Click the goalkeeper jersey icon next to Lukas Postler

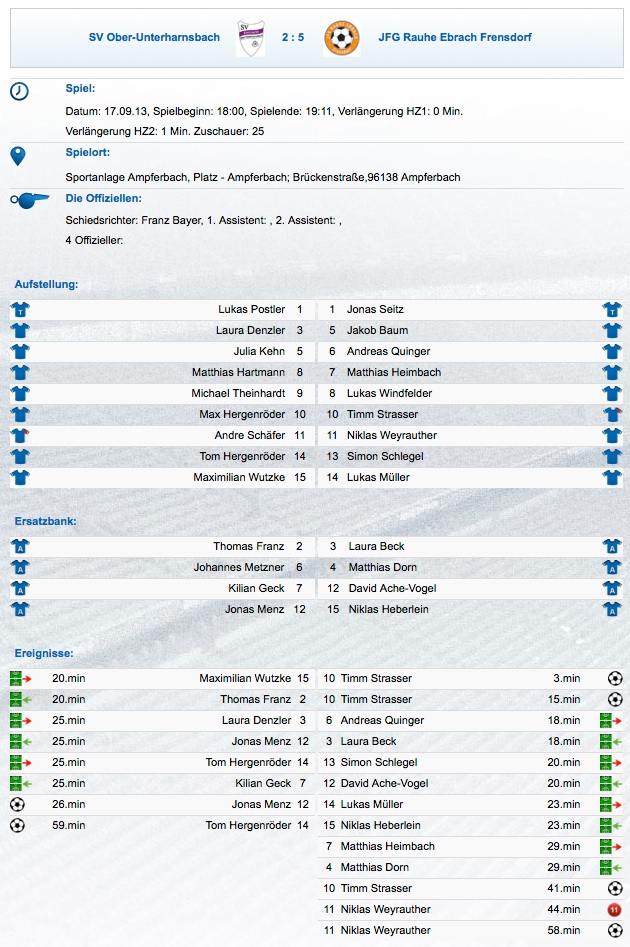pos(20,310)
